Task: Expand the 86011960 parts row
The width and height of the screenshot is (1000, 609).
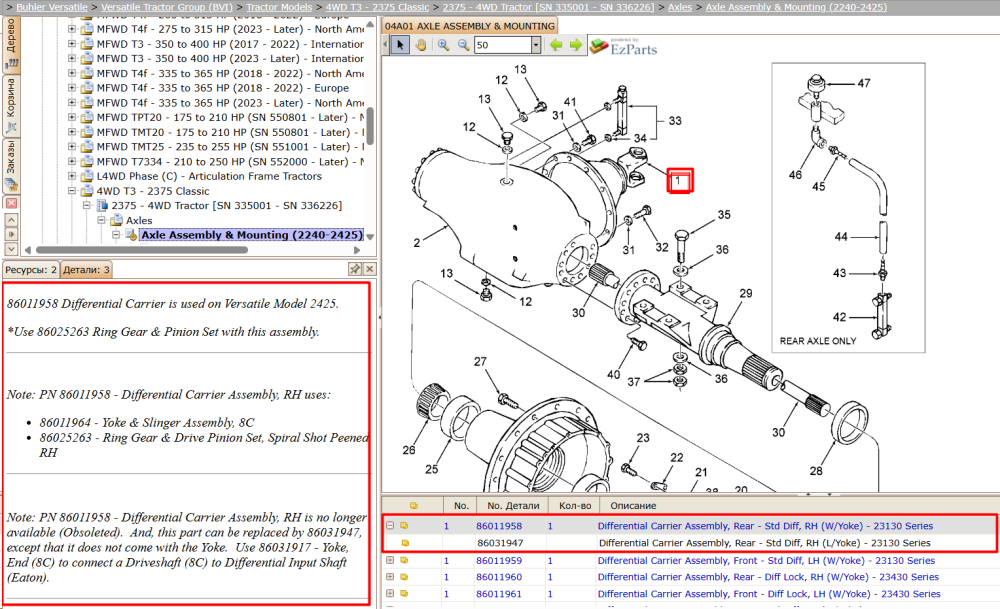Action: pos(390,576)
